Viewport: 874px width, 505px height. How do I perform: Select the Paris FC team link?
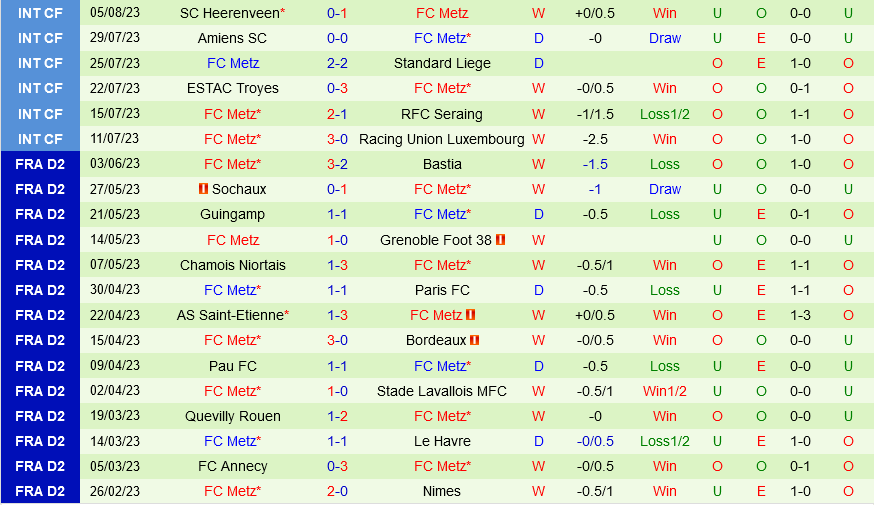pos(442,290)
